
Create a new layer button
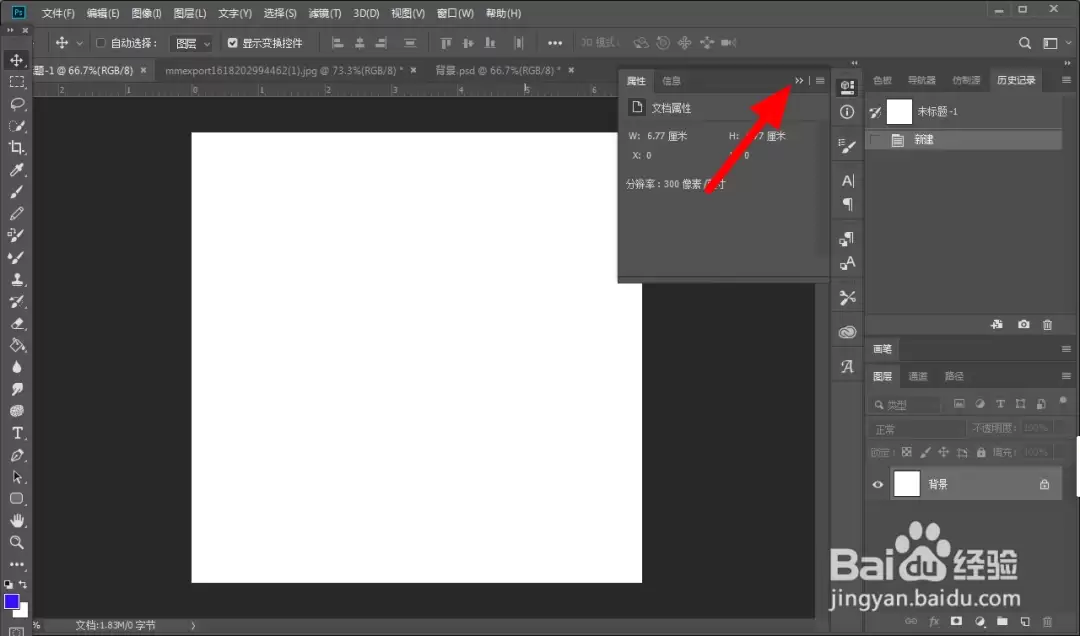click(x=1025, y=622)
